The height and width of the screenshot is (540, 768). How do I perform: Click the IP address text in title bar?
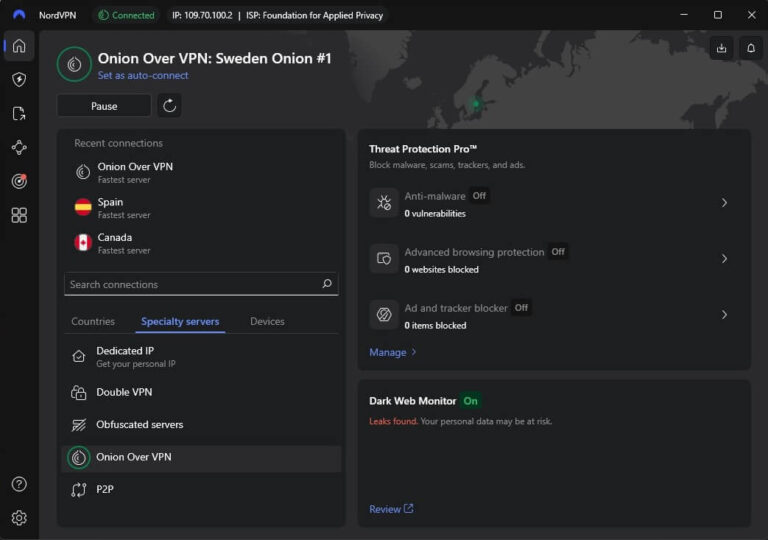click(x=202, y=15)
